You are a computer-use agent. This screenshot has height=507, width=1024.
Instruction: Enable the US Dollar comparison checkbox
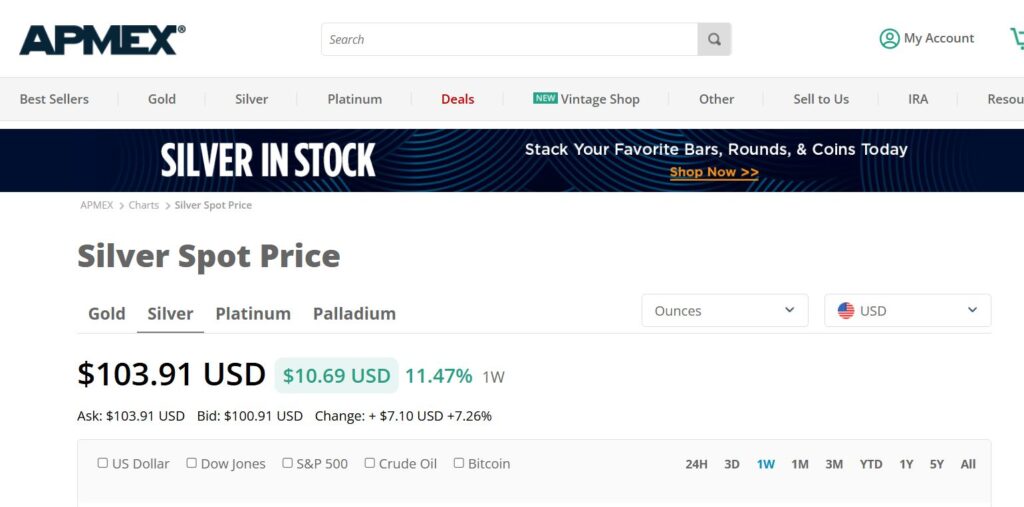click(x=103, y=463)
